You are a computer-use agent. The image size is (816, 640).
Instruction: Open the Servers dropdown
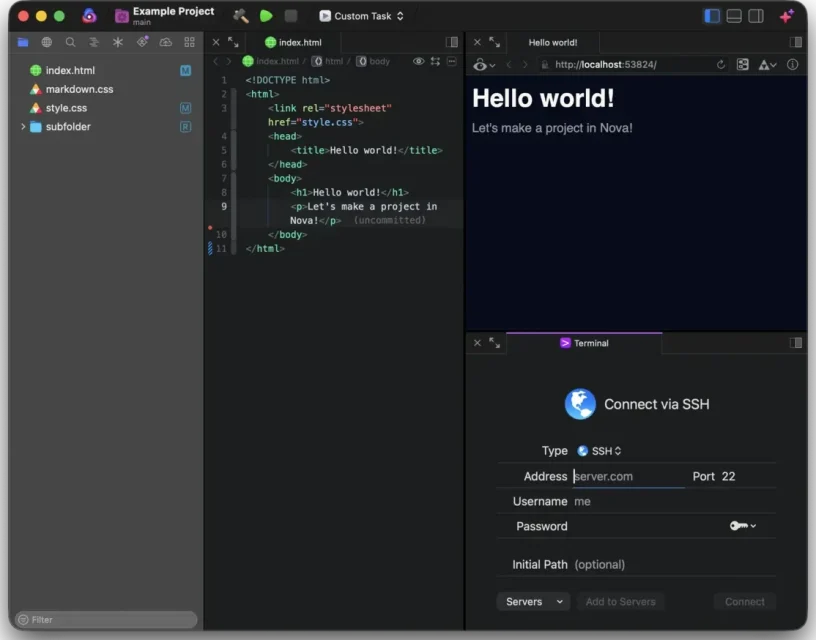pos(533,601)
